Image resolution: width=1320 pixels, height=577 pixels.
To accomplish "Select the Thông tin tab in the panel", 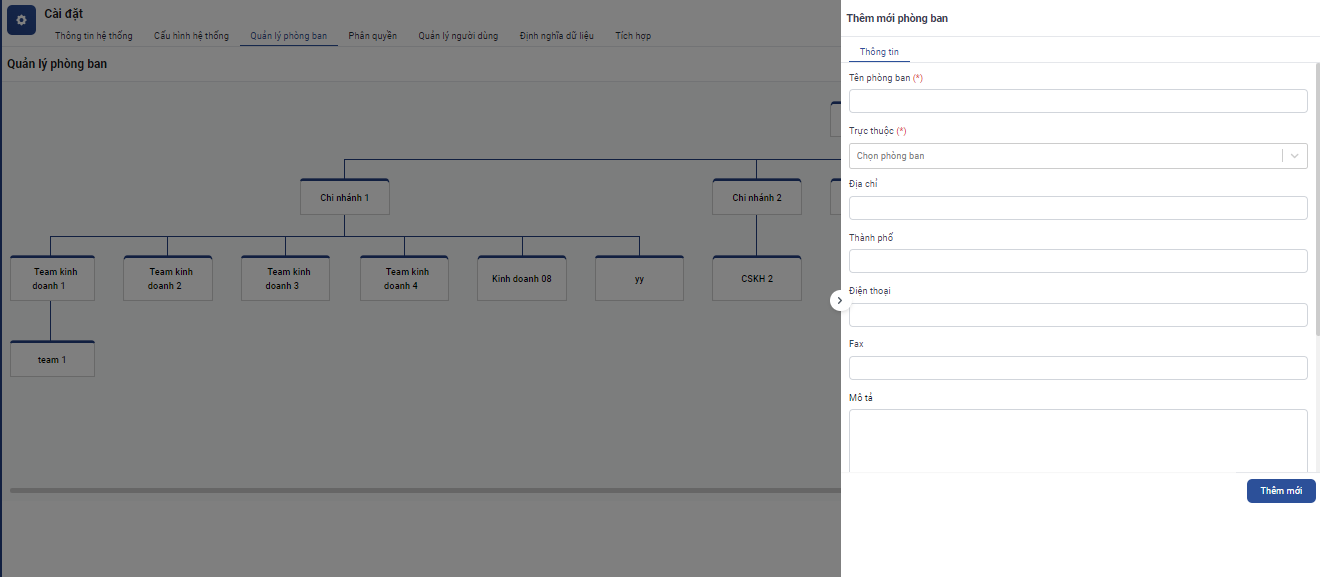I will coord(879,52).
